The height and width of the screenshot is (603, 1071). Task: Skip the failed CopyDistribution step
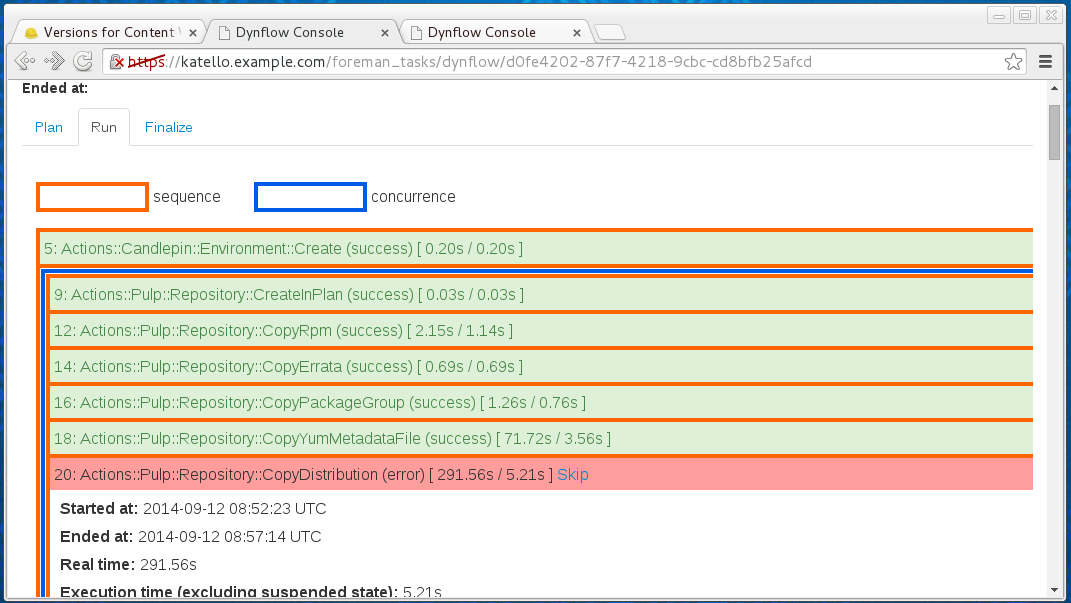[x=573, y=474]
